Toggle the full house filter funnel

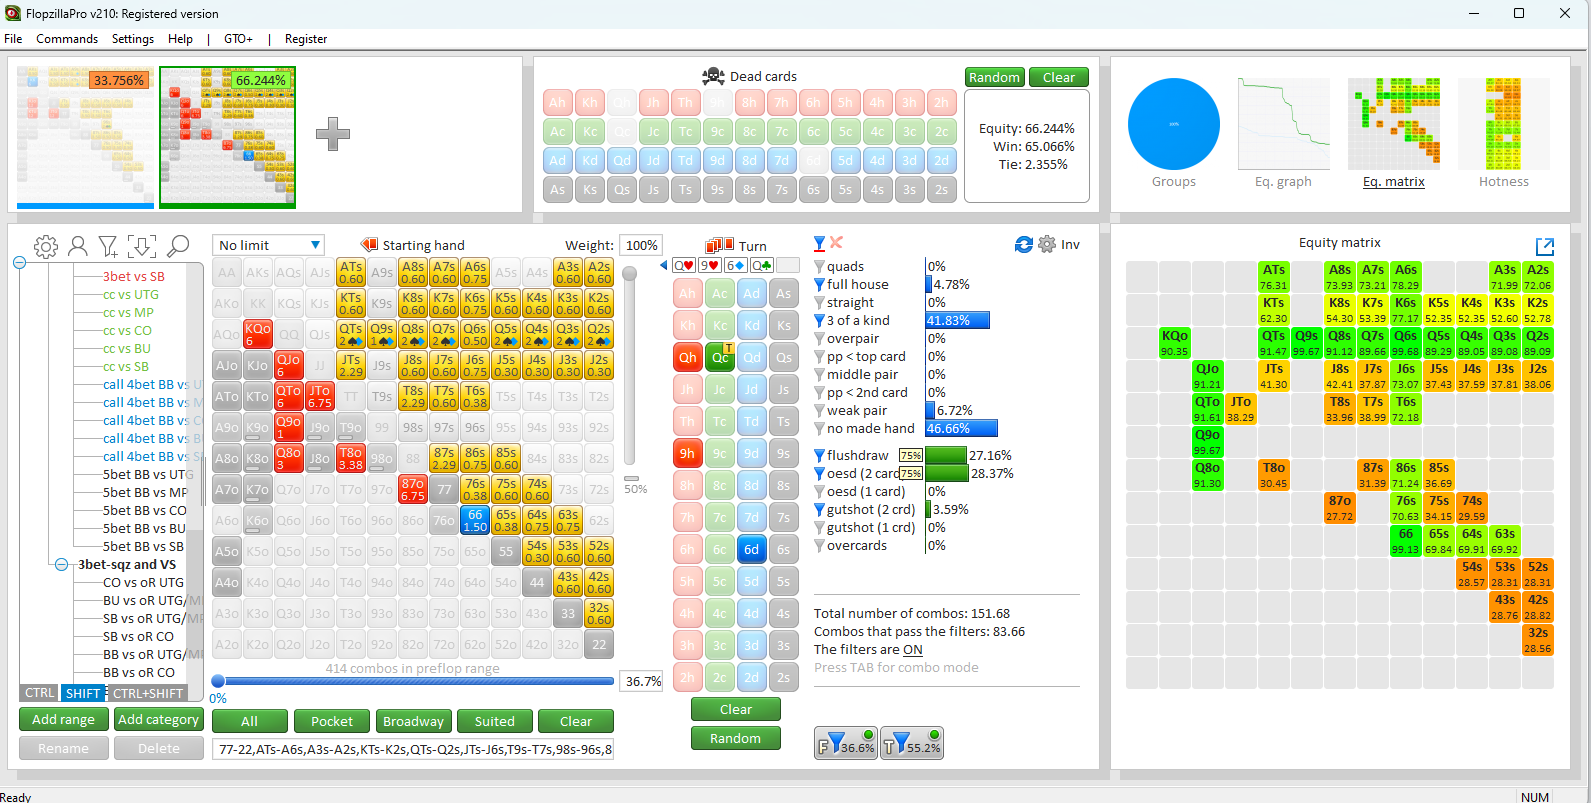(x=819, y=285)
